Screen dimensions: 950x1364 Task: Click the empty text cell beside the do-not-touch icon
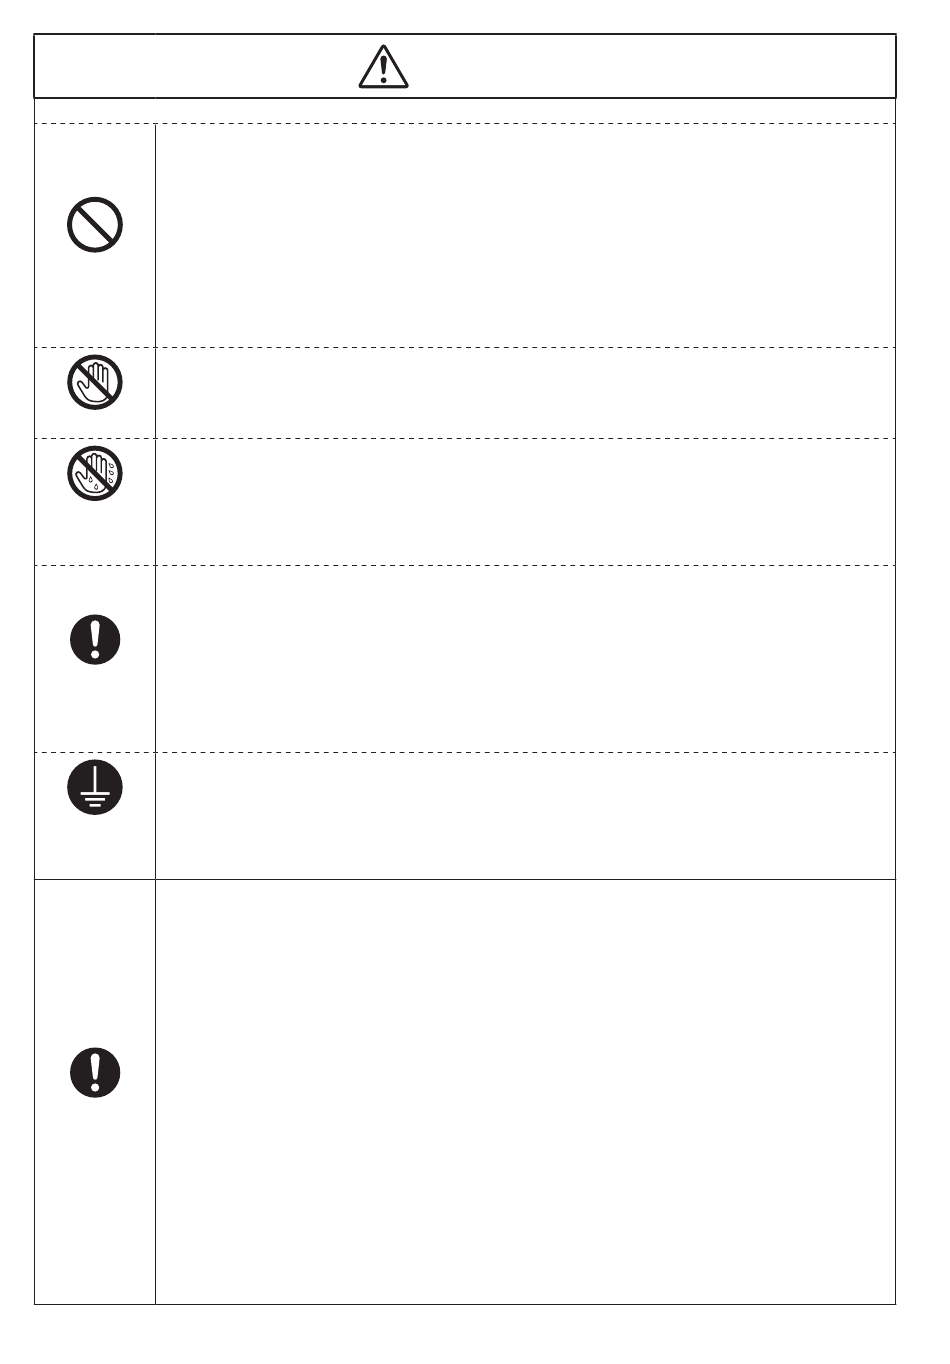525,392
